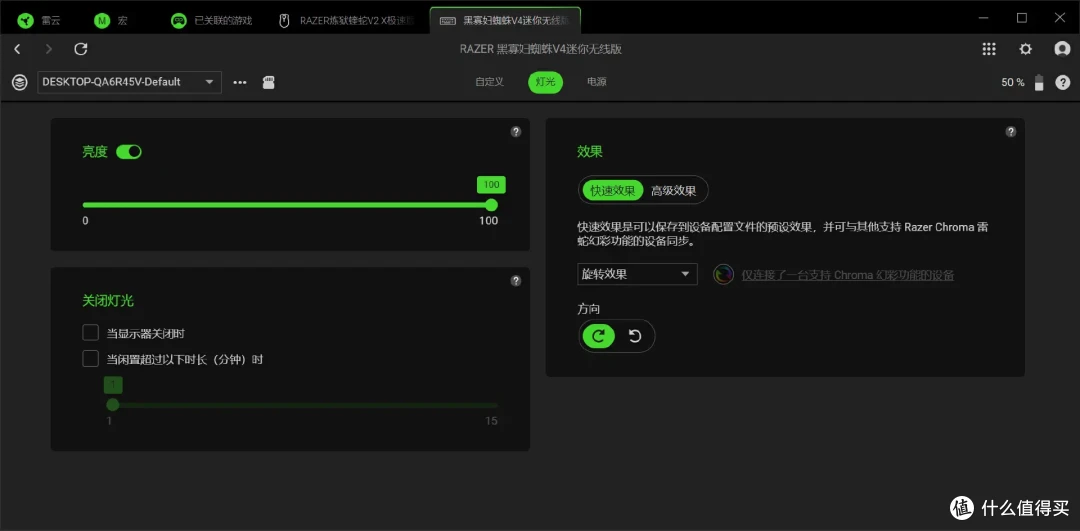The width and height of the screenshot is (1080, 531).
Task: Open the 雷云 Synapse tab
Action: tap(41, 21)
